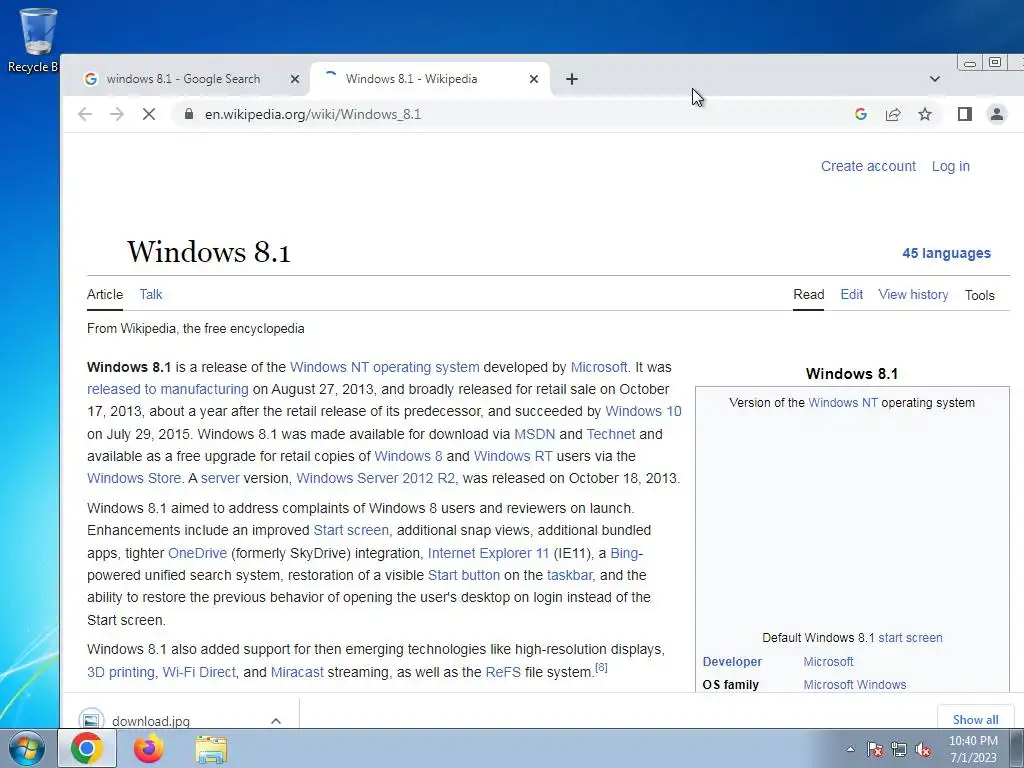Switch to the Google Search tab
1024x768 pixels.
183,79
